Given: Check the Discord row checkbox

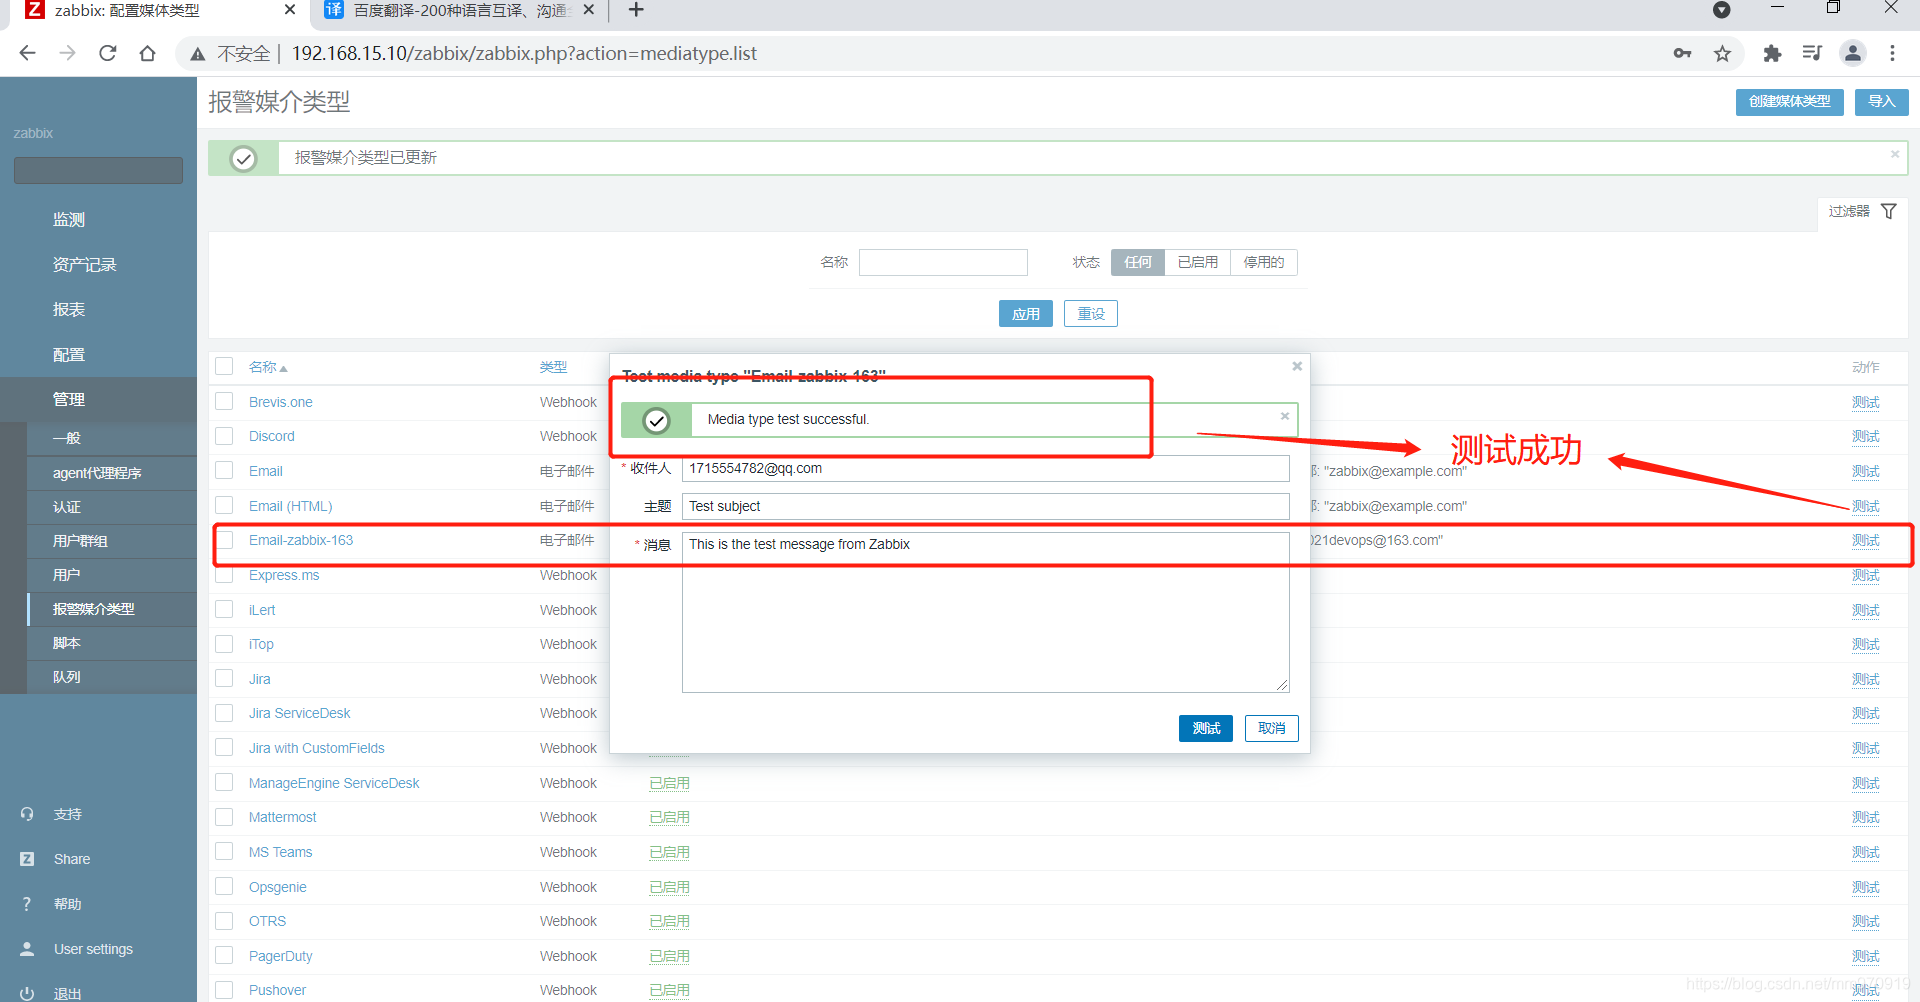Looking at the screenshot, I should (224, 436).
